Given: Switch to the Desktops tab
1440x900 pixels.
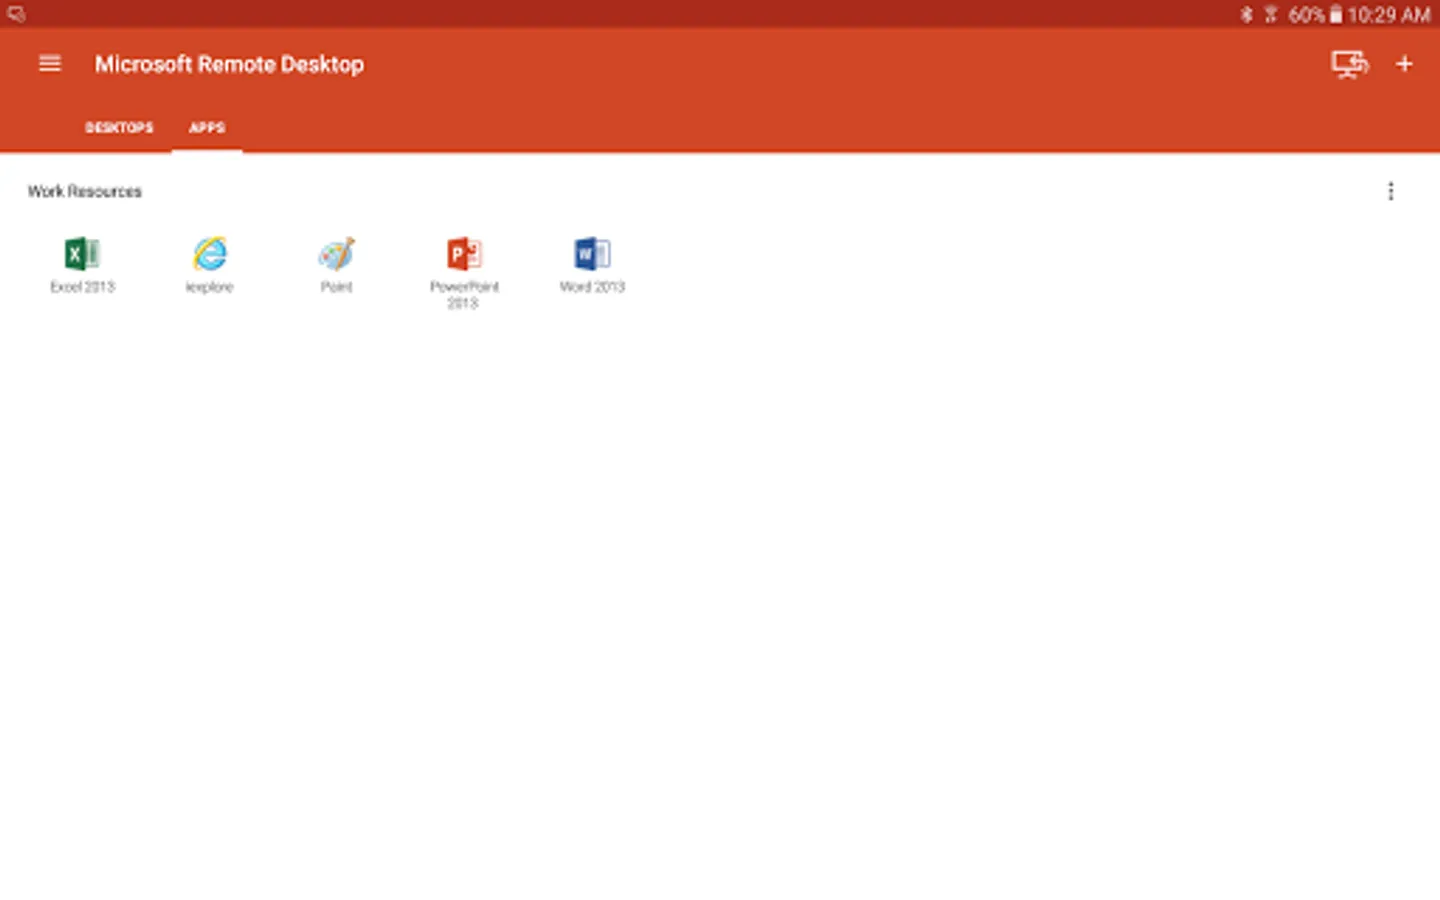Looking at the screenshot, I should click(x=119, y=127).
